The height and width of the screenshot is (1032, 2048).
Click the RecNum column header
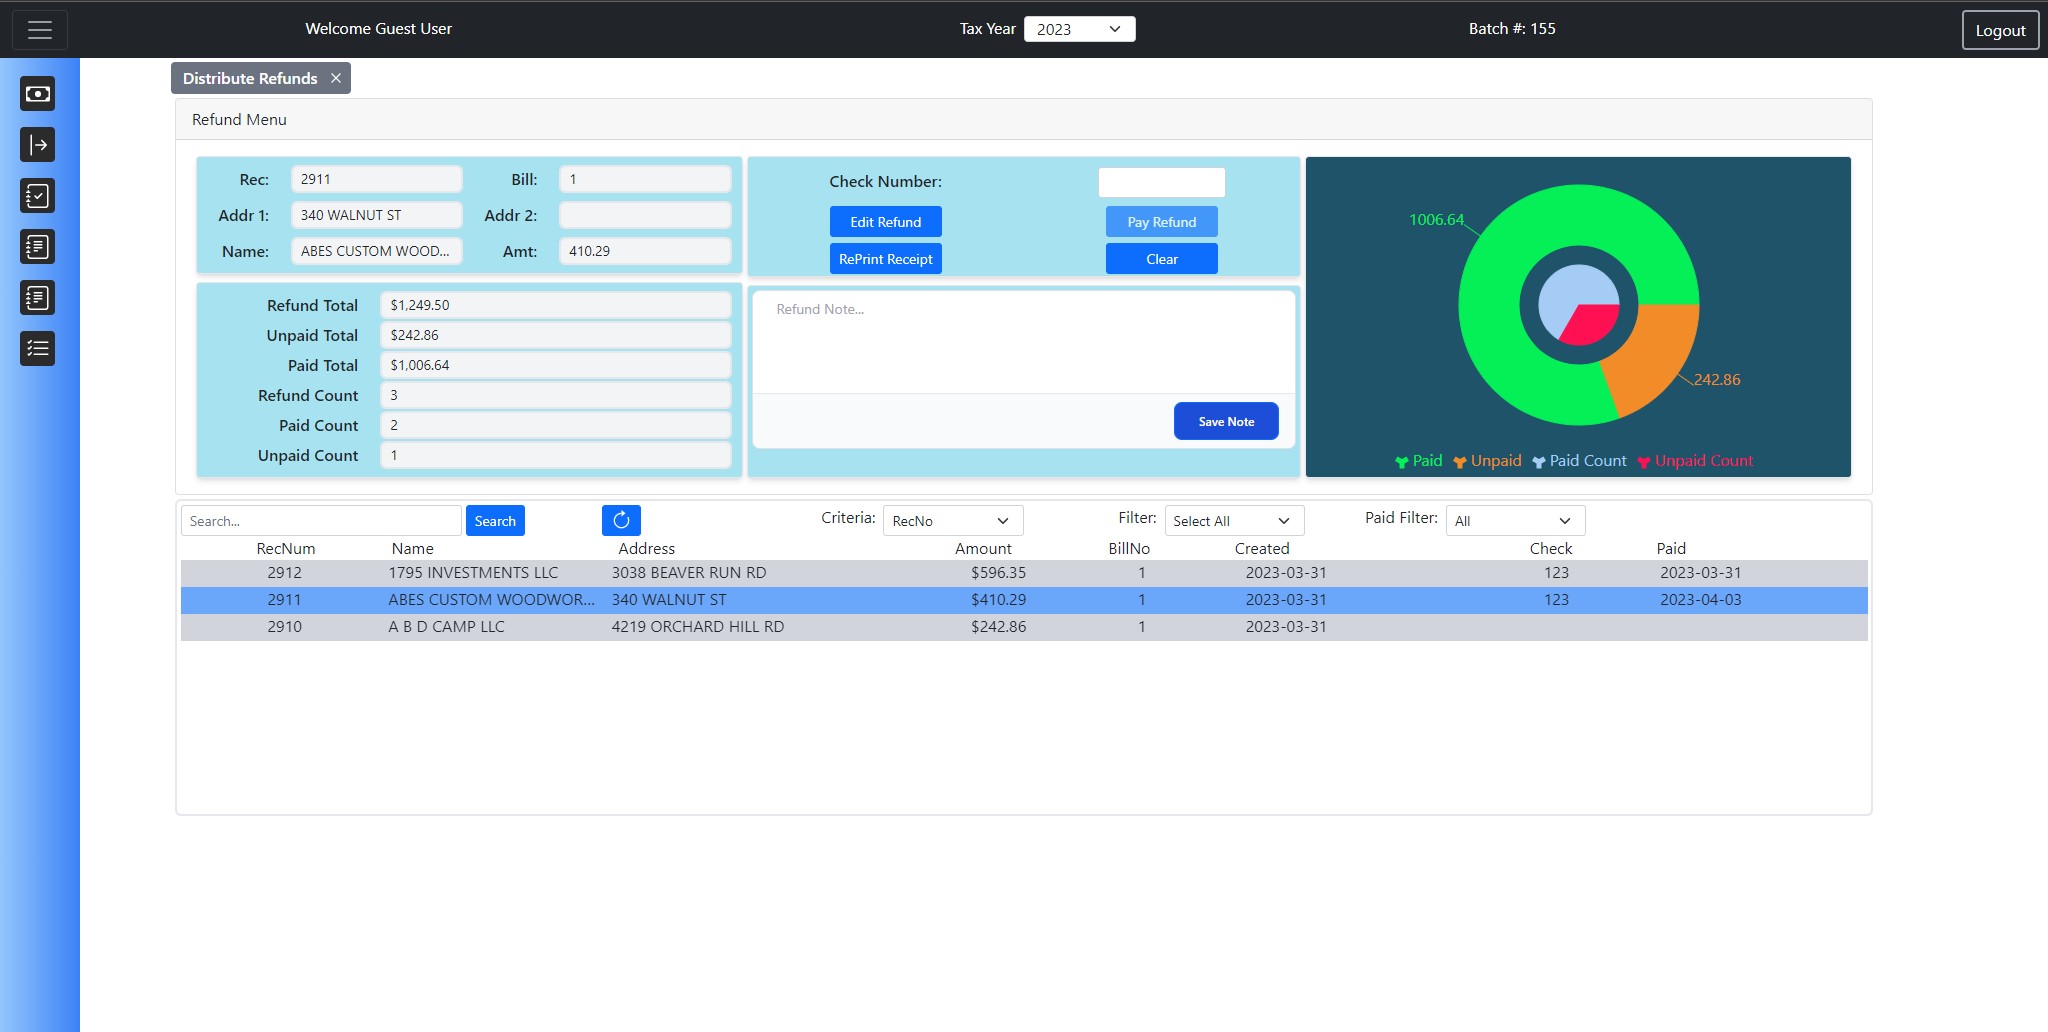pos(286,548)
